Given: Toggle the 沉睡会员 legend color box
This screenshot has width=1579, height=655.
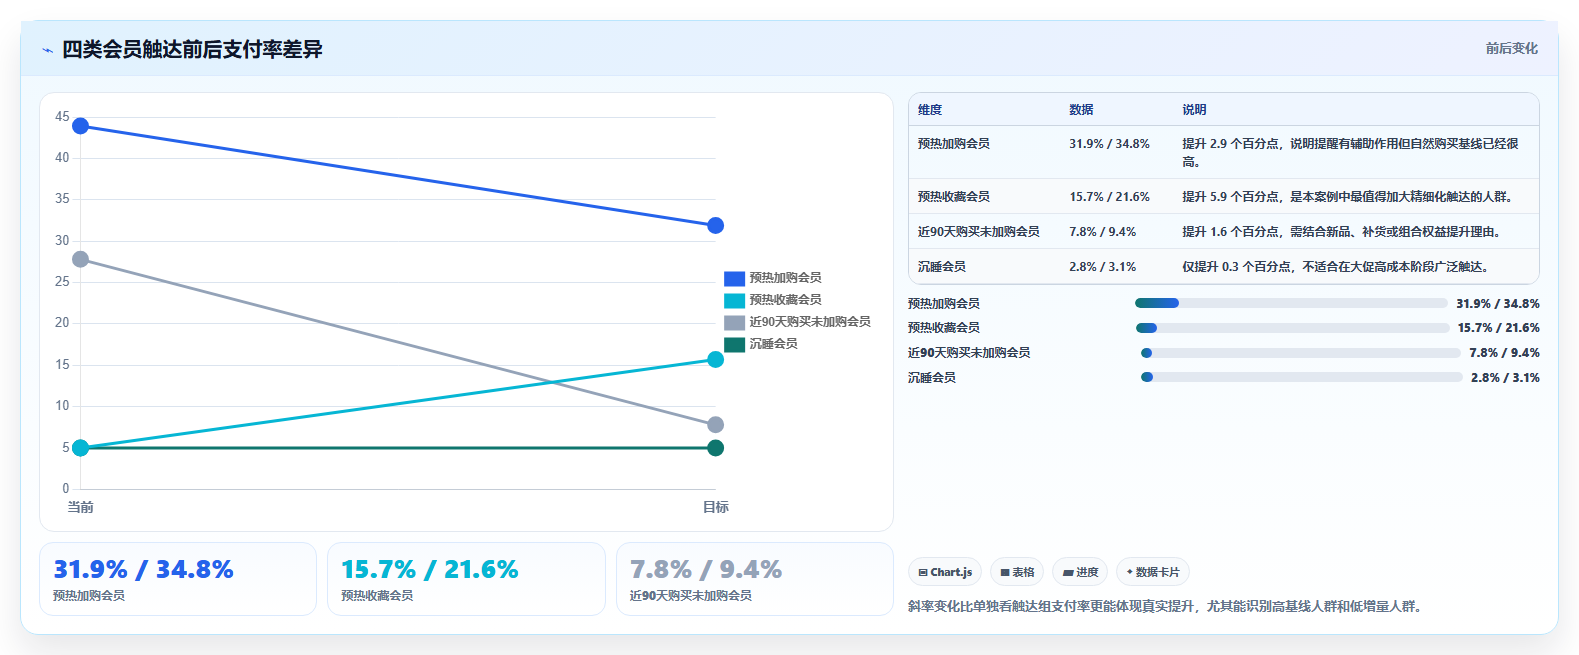Looking at the screenshot, I should pos(734,344).
